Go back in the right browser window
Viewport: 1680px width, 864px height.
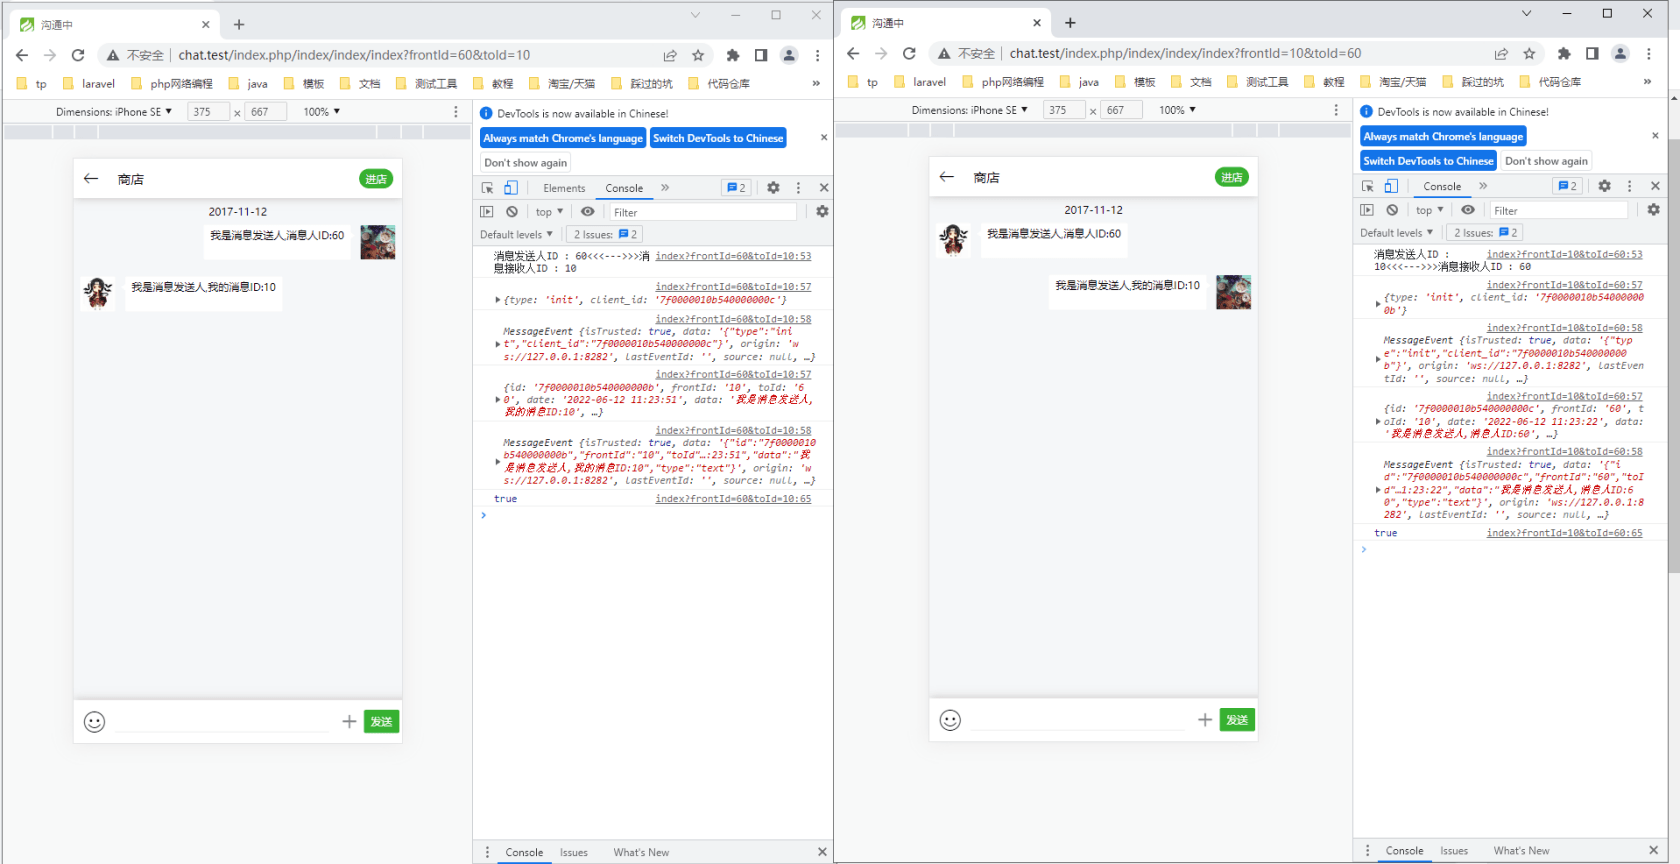pyautogui.click(x=853, y=53)
